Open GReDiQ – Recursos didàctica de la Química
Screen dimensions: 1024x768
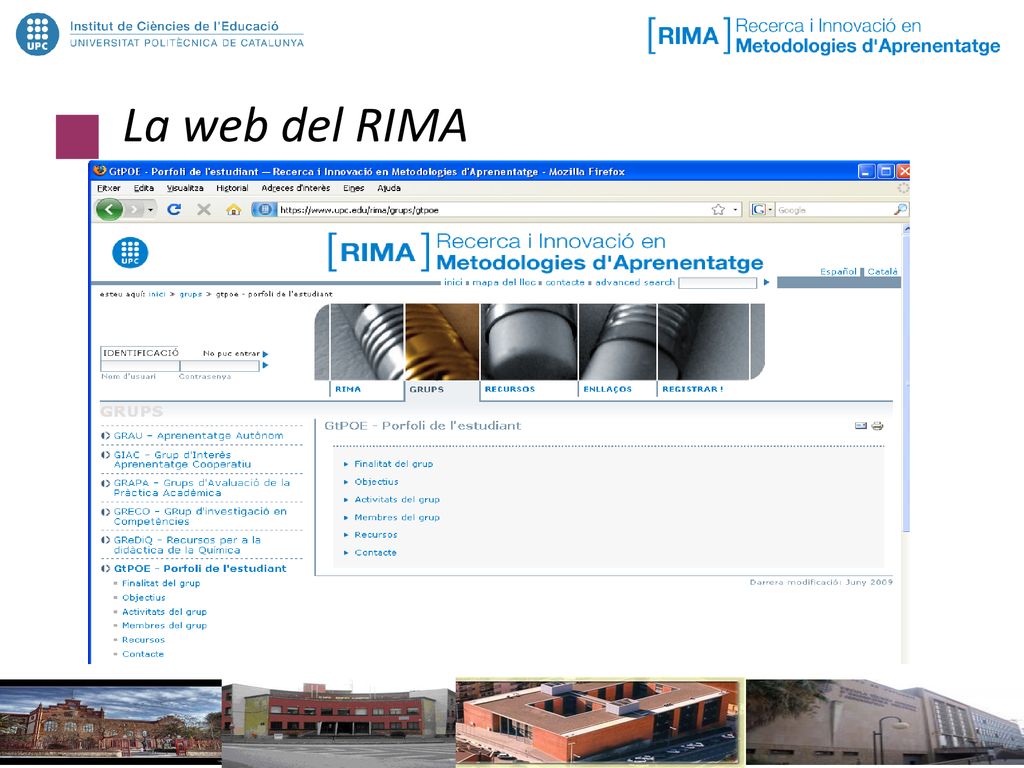187,545
